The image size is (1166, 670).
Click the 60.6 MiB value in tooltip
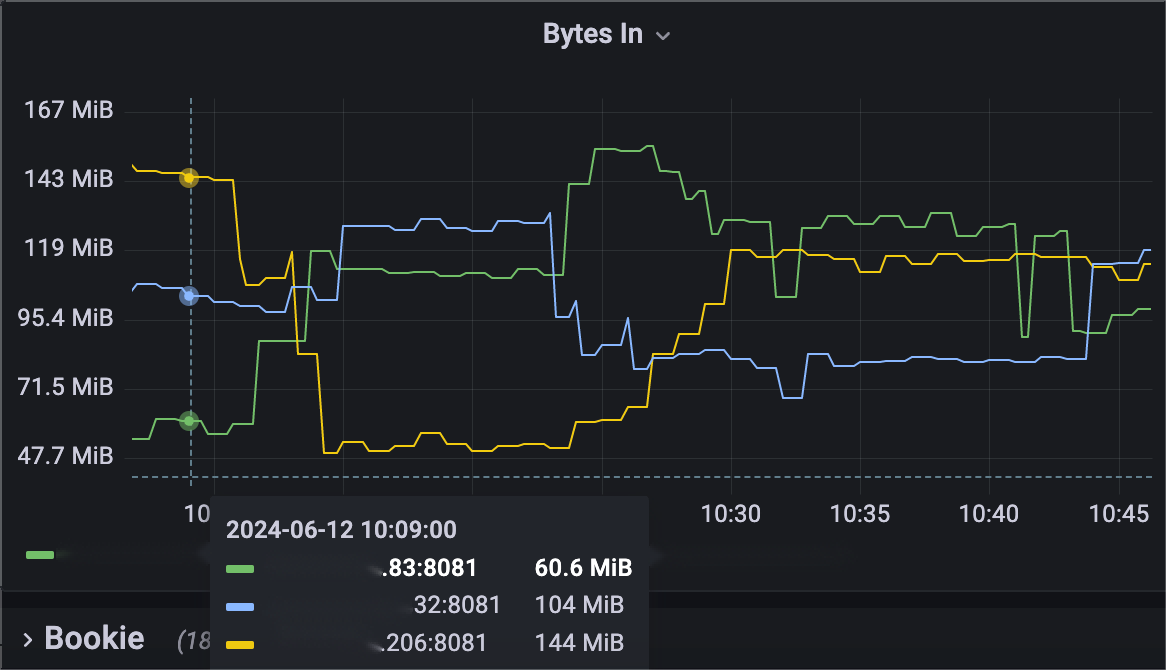pos(584,569)
